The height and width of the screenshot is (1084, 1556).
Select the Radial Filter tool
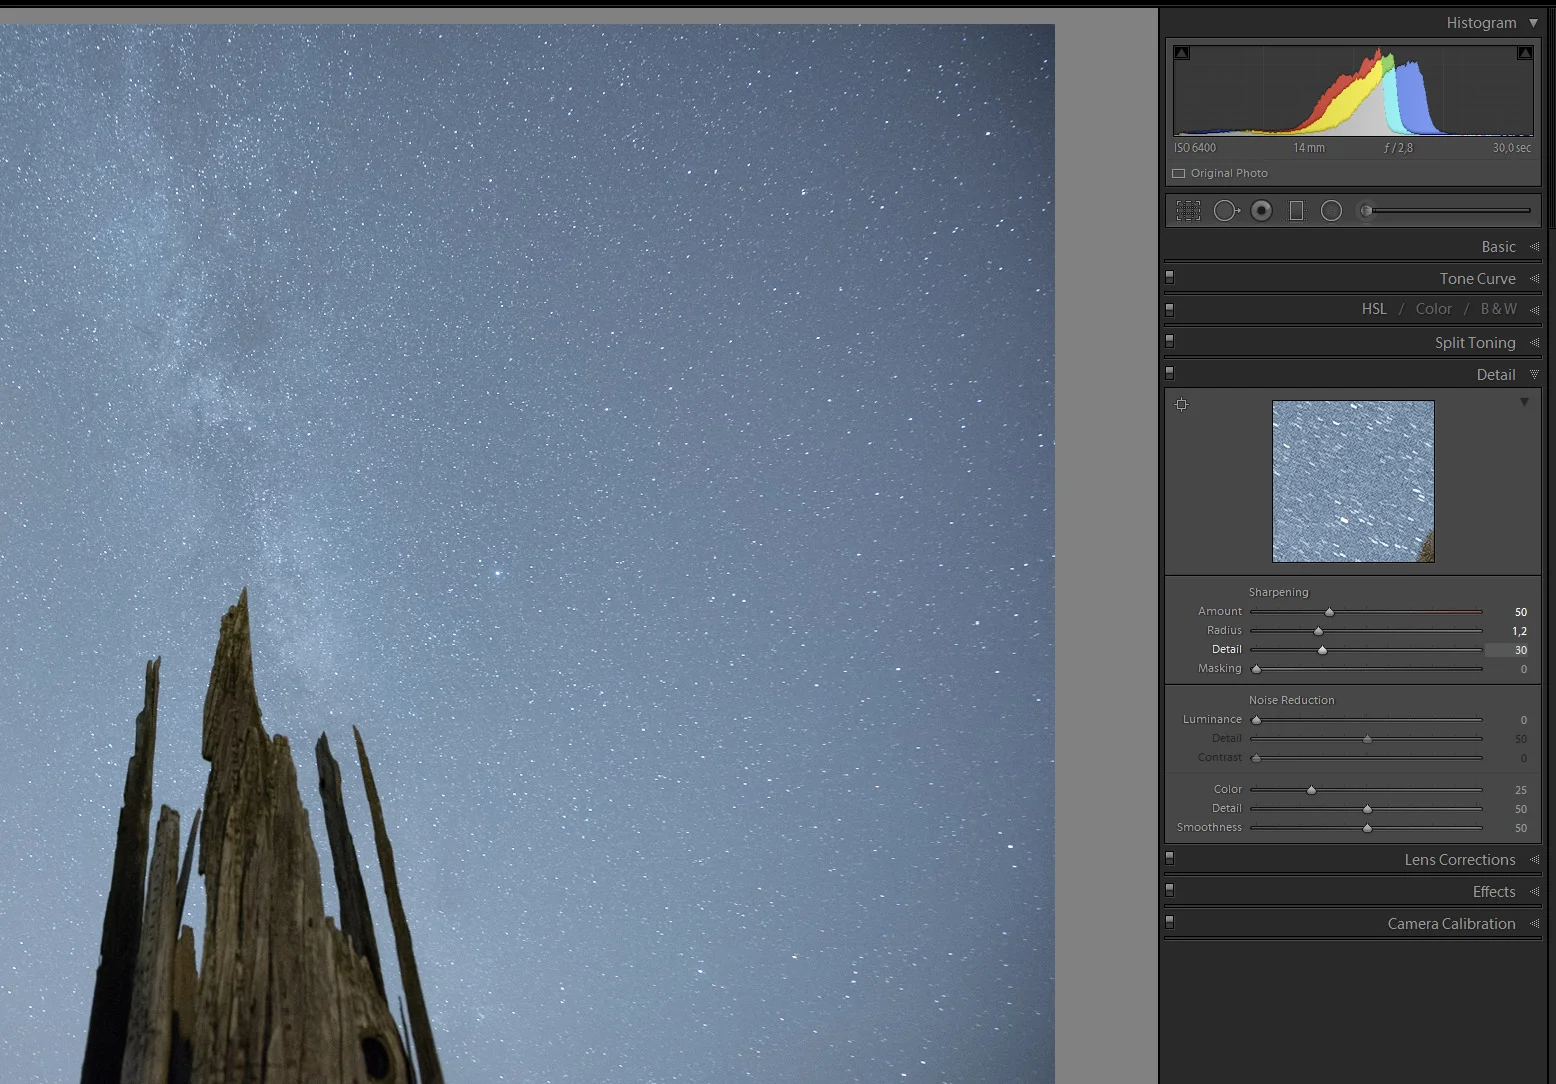[x=1331, y=210]
